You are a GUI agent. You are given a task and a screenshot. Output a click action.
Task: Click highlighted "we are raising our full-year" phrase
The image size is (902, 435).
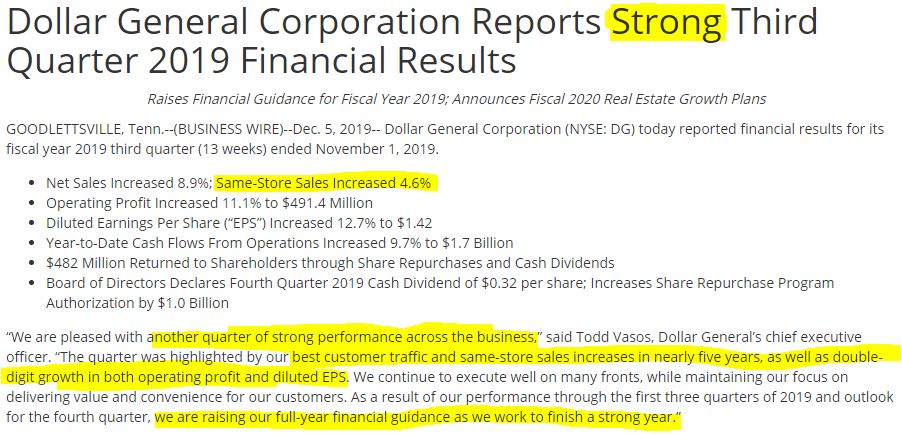(x=260, y=418)
